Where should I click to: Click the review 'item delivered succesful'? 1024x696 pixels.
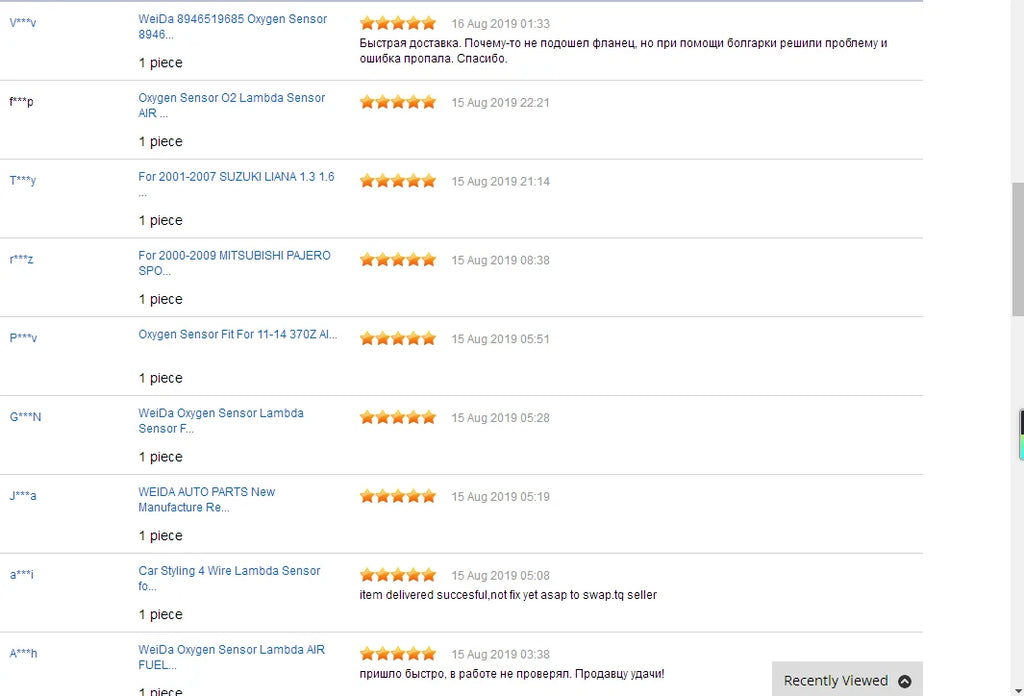[508, 595]
